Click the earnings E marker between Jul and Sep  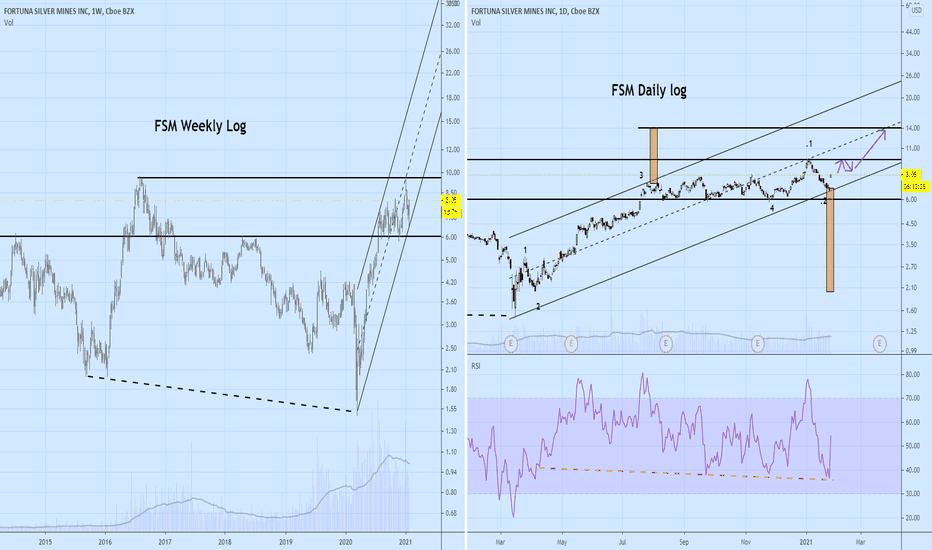pos(666,343)
